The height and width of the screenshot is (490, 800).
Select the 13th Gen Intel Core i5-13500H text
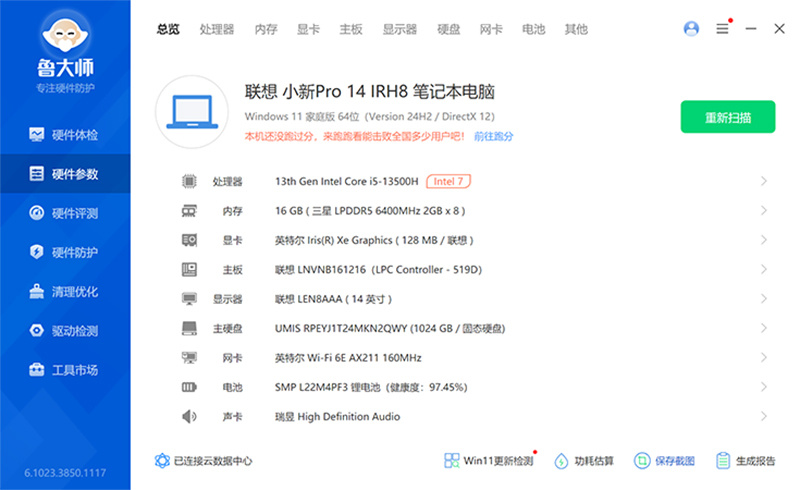[x=346, y=181]
